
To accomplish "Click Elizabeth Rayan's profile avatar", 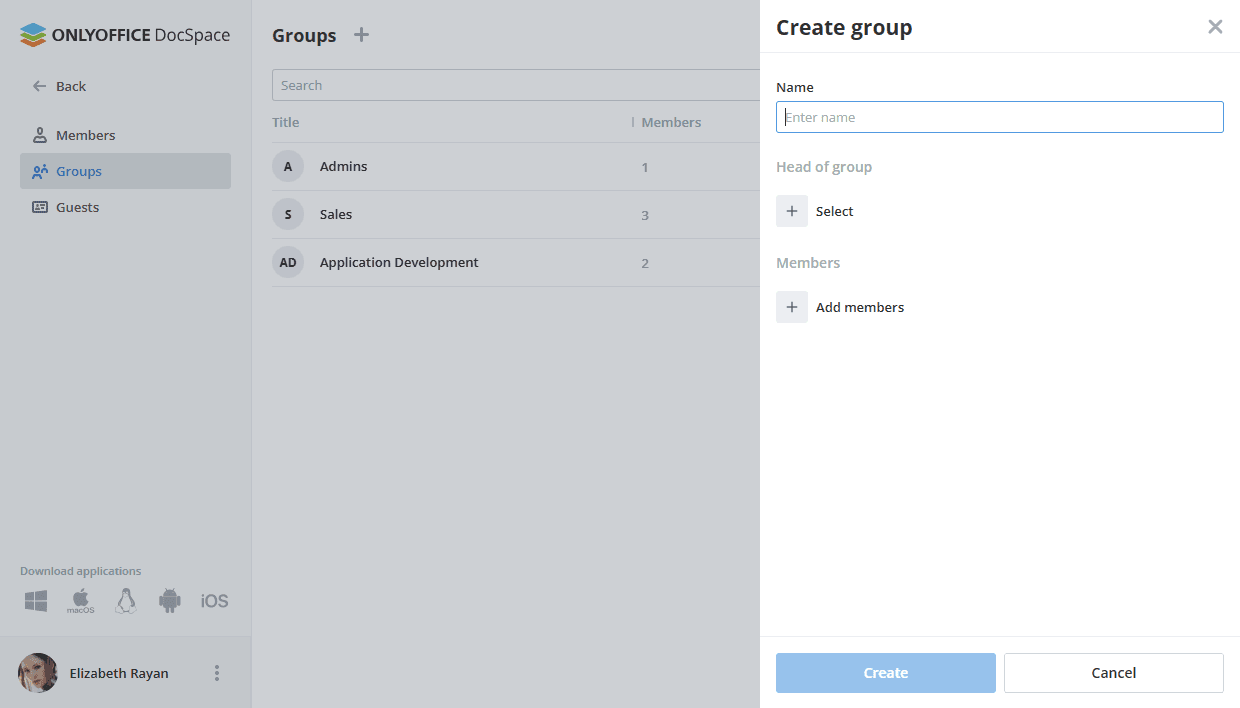I will 38,673.
